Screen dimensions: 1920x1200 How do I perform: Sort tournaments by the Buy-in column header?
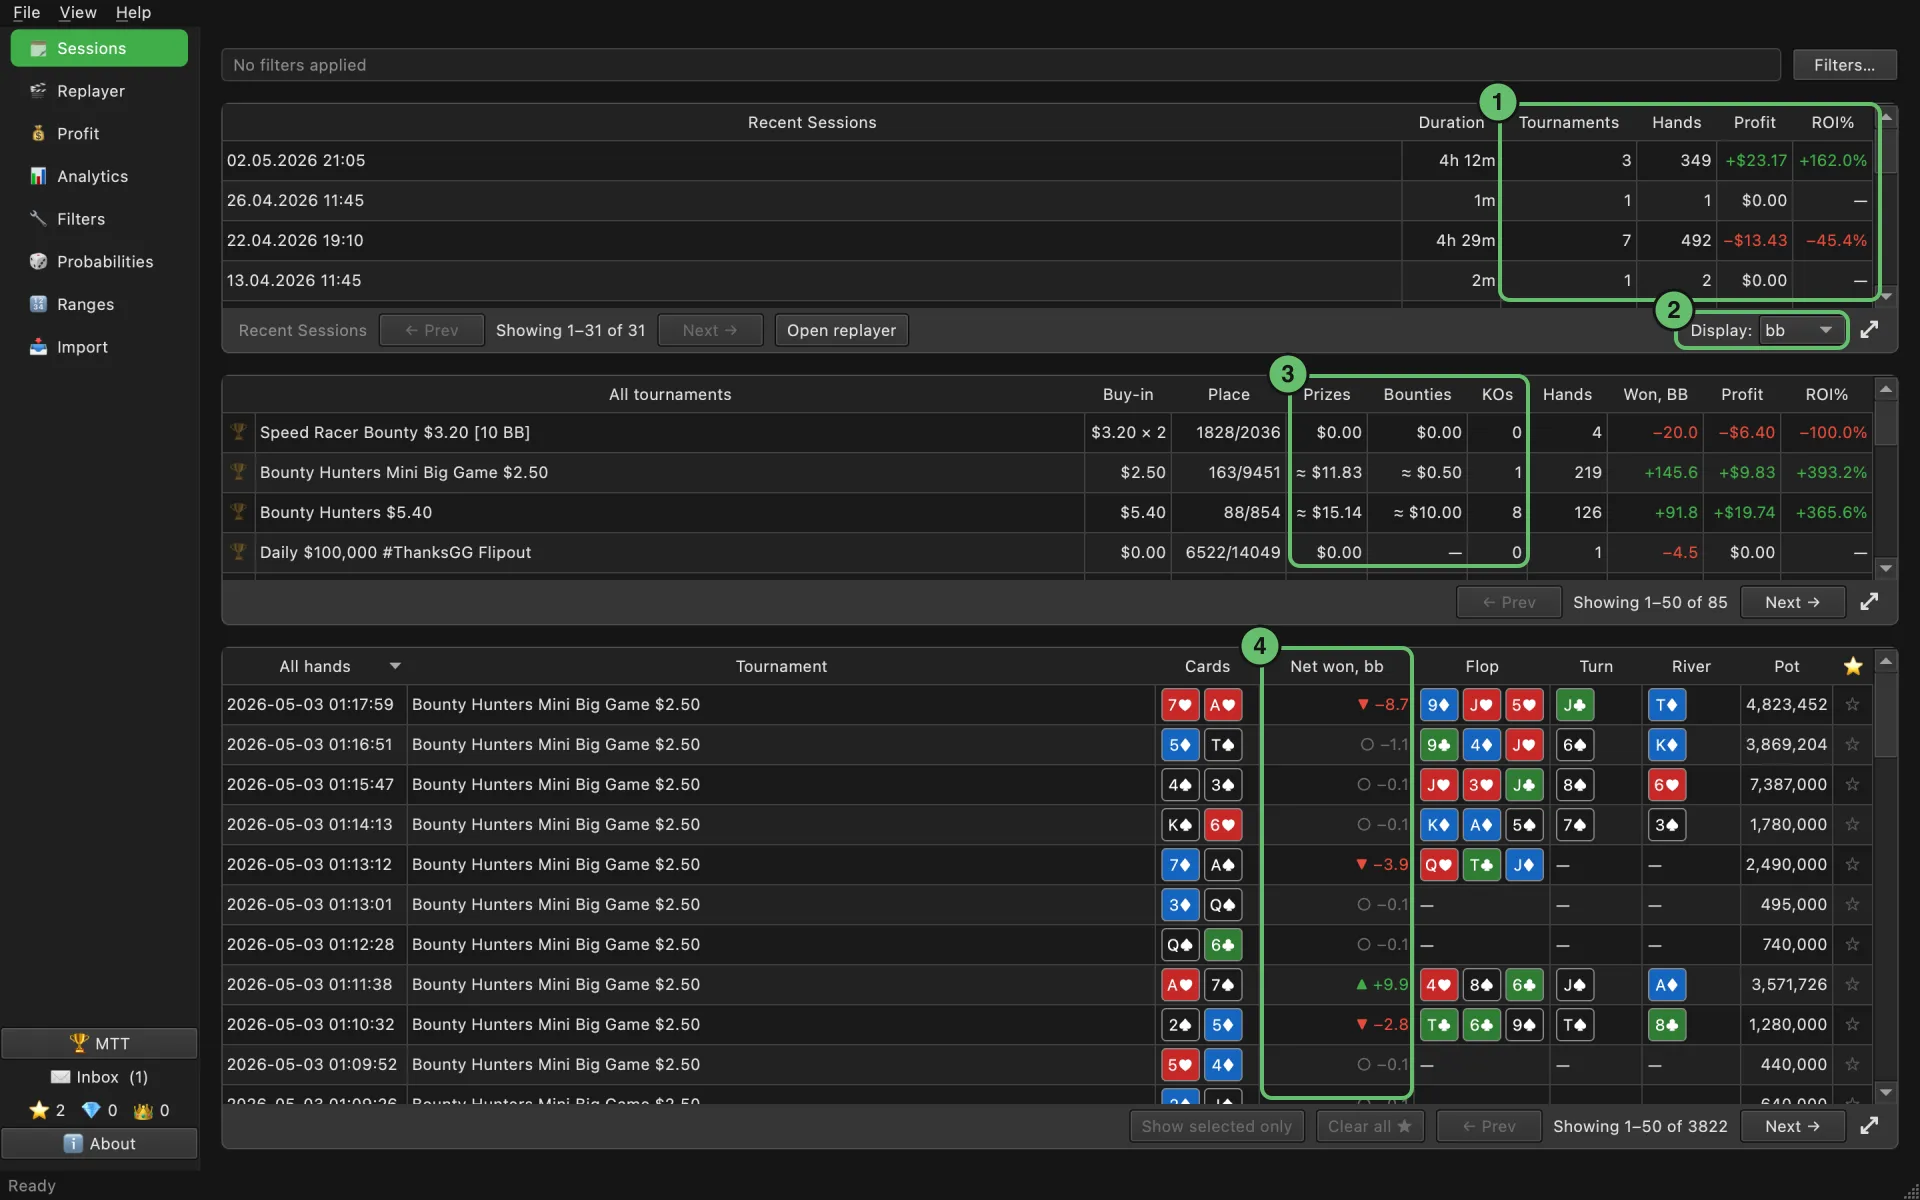pos(1128,394)
